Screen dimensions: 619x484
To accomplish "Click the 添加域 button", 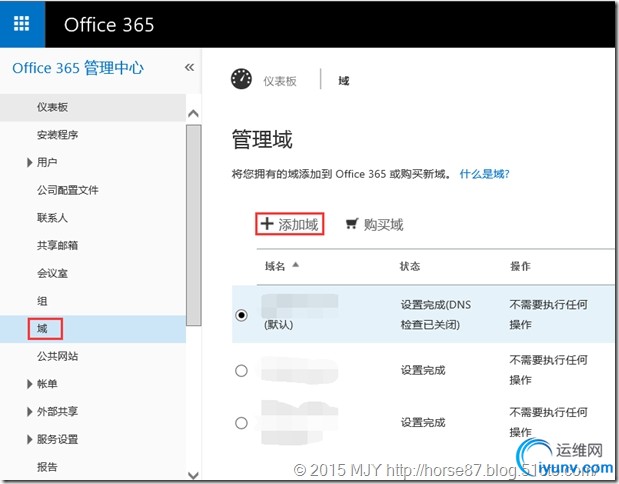I will point(290,224).
